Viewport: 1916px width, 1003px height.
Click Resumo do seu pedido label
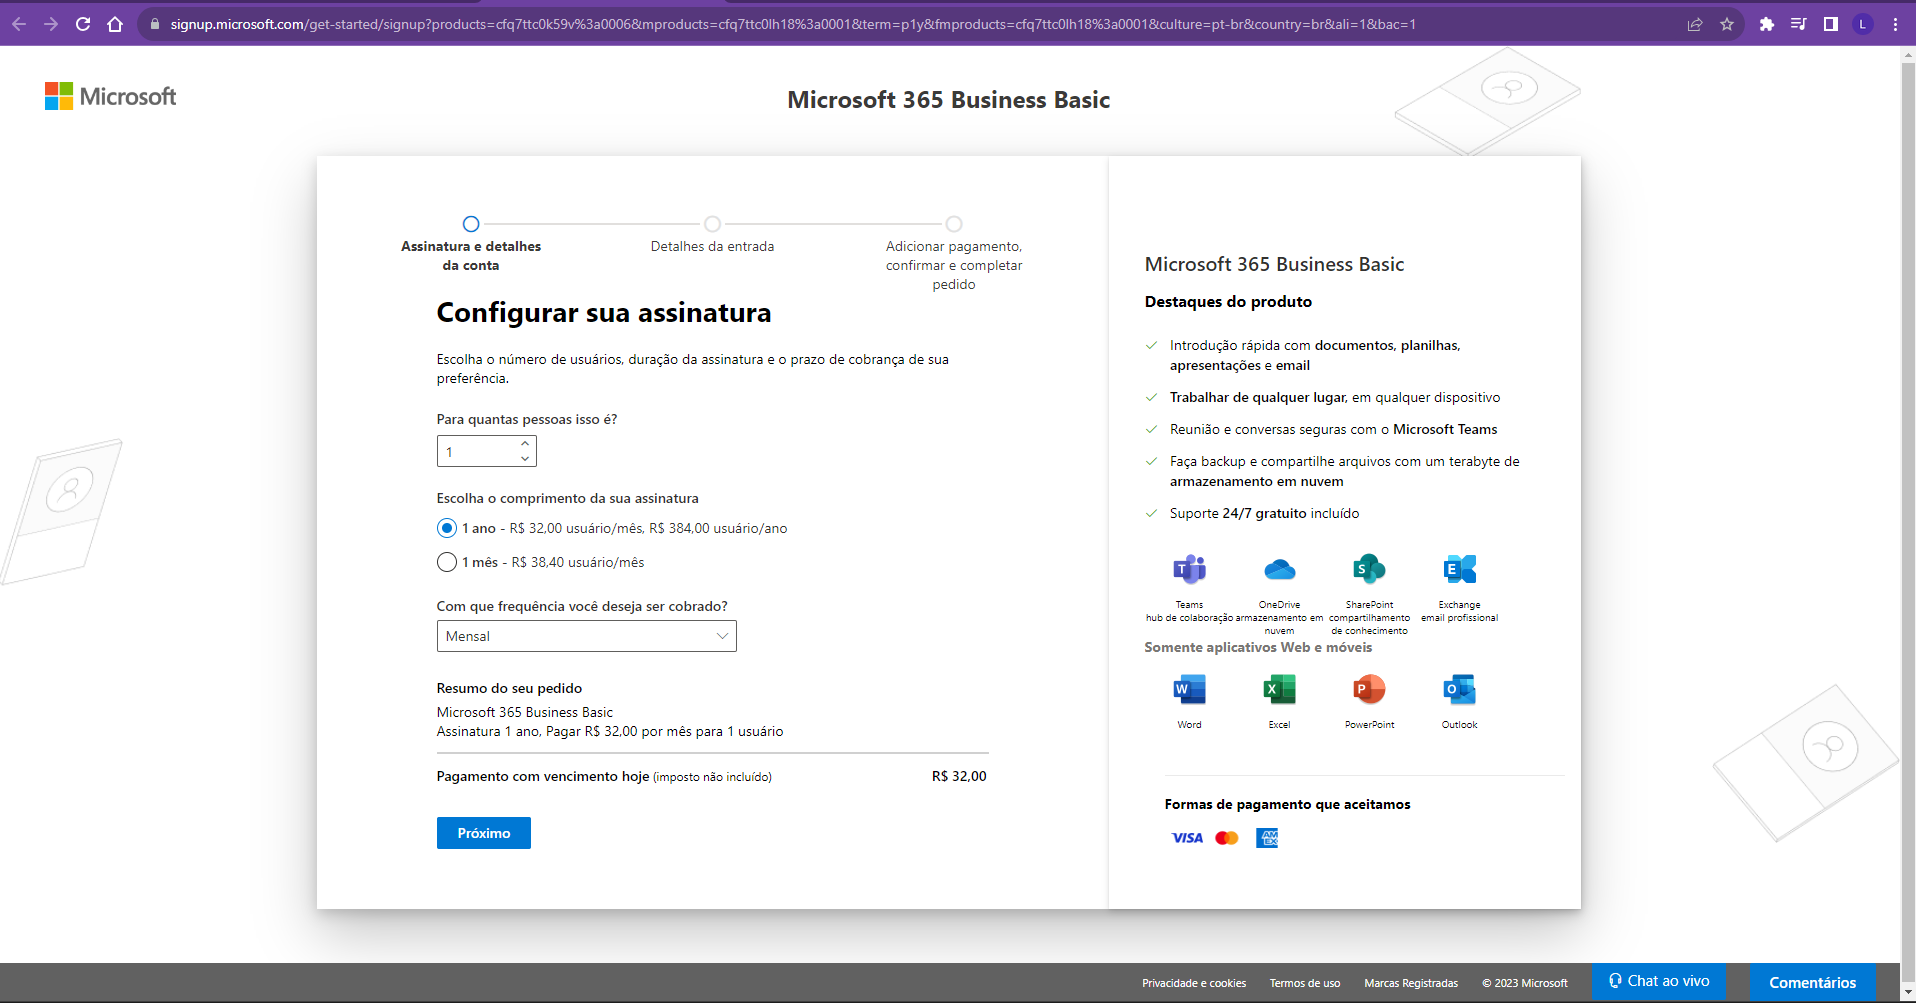point(509,688)
